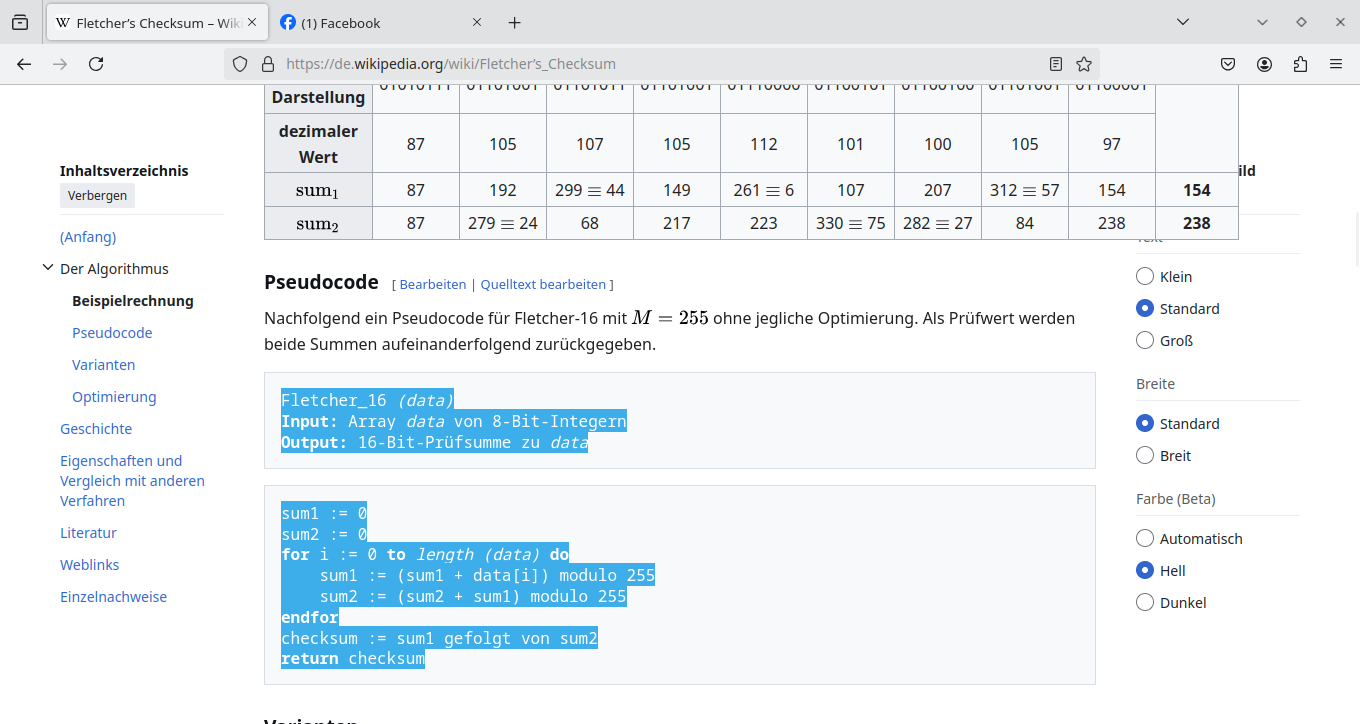The height and width of the screenshot is (724, 1360).
Task: Collapse the Der Algorithmus section chevron
Action: click(48, 267)
